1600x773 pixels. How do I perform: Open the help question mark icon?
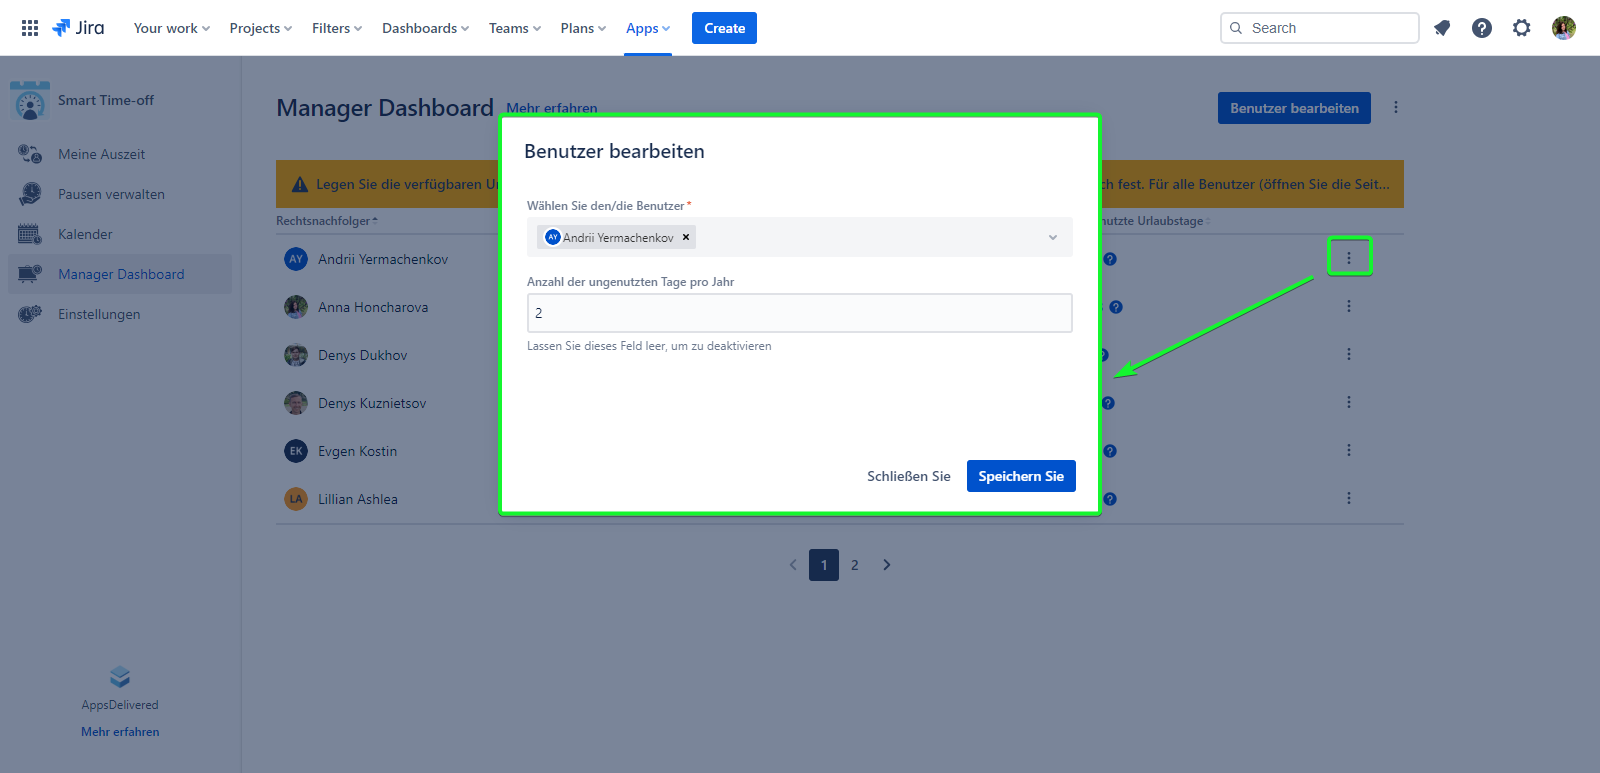[1482, 28]
